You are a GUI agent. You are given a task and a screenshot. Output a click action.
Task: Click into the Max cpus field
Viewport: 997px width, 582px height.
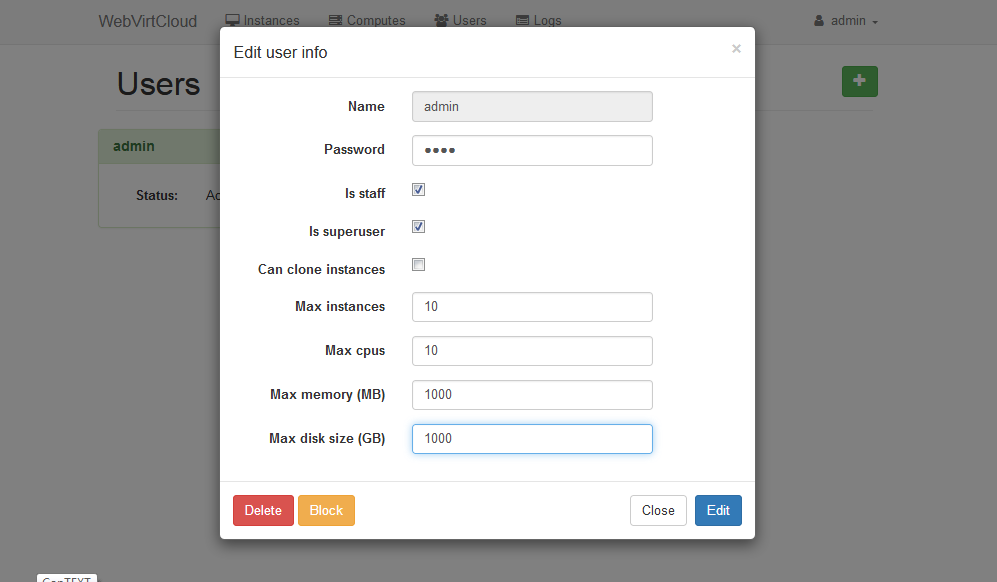532,351
